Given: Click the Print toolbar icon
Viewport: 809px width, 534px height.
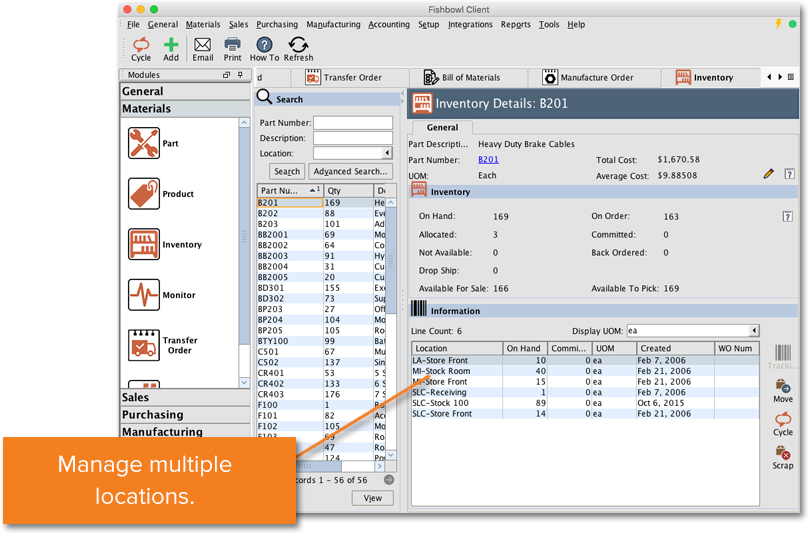Looking at the screenshot, I should [232, 50].
